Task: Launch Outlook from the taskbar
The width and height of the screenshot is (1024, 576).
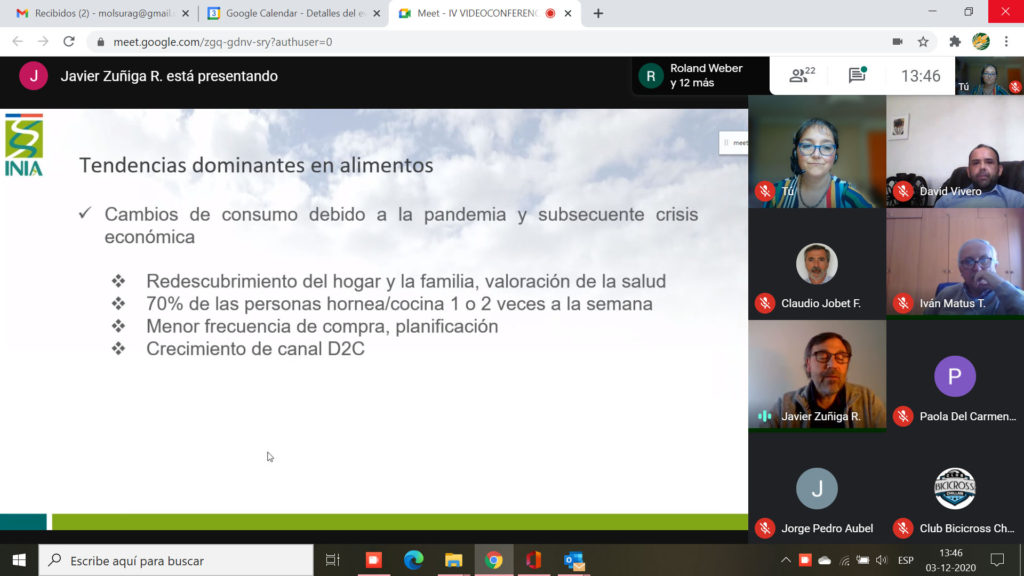Action: (573, 560)
